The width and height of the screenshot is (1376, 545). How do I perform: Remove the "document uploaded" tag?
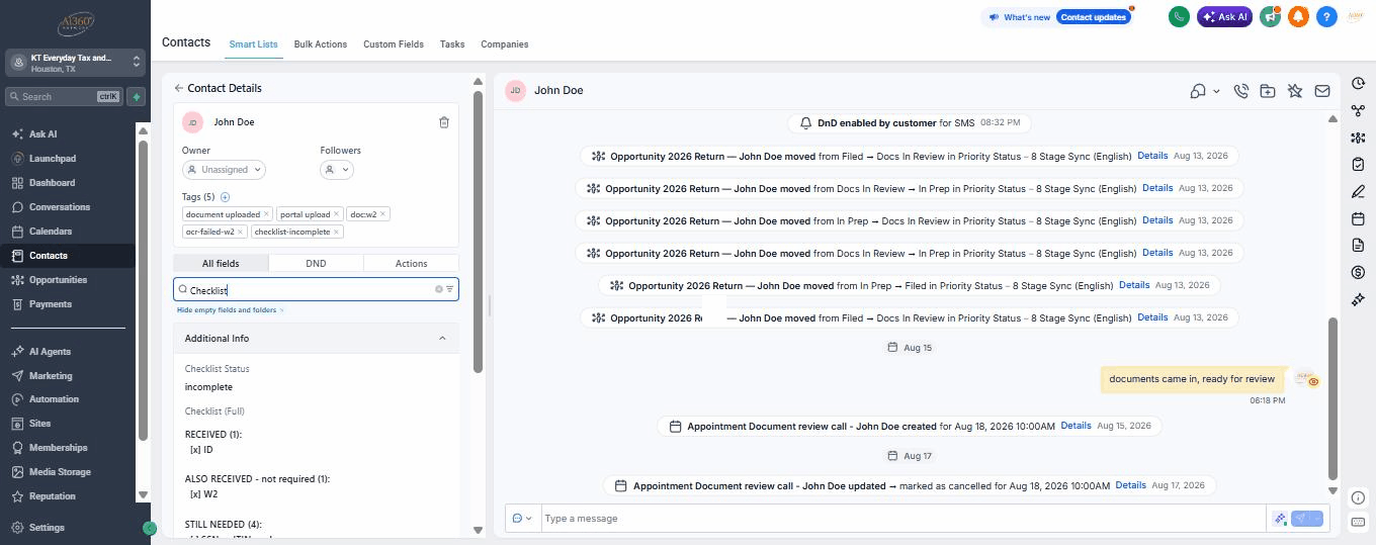point(267,214)
